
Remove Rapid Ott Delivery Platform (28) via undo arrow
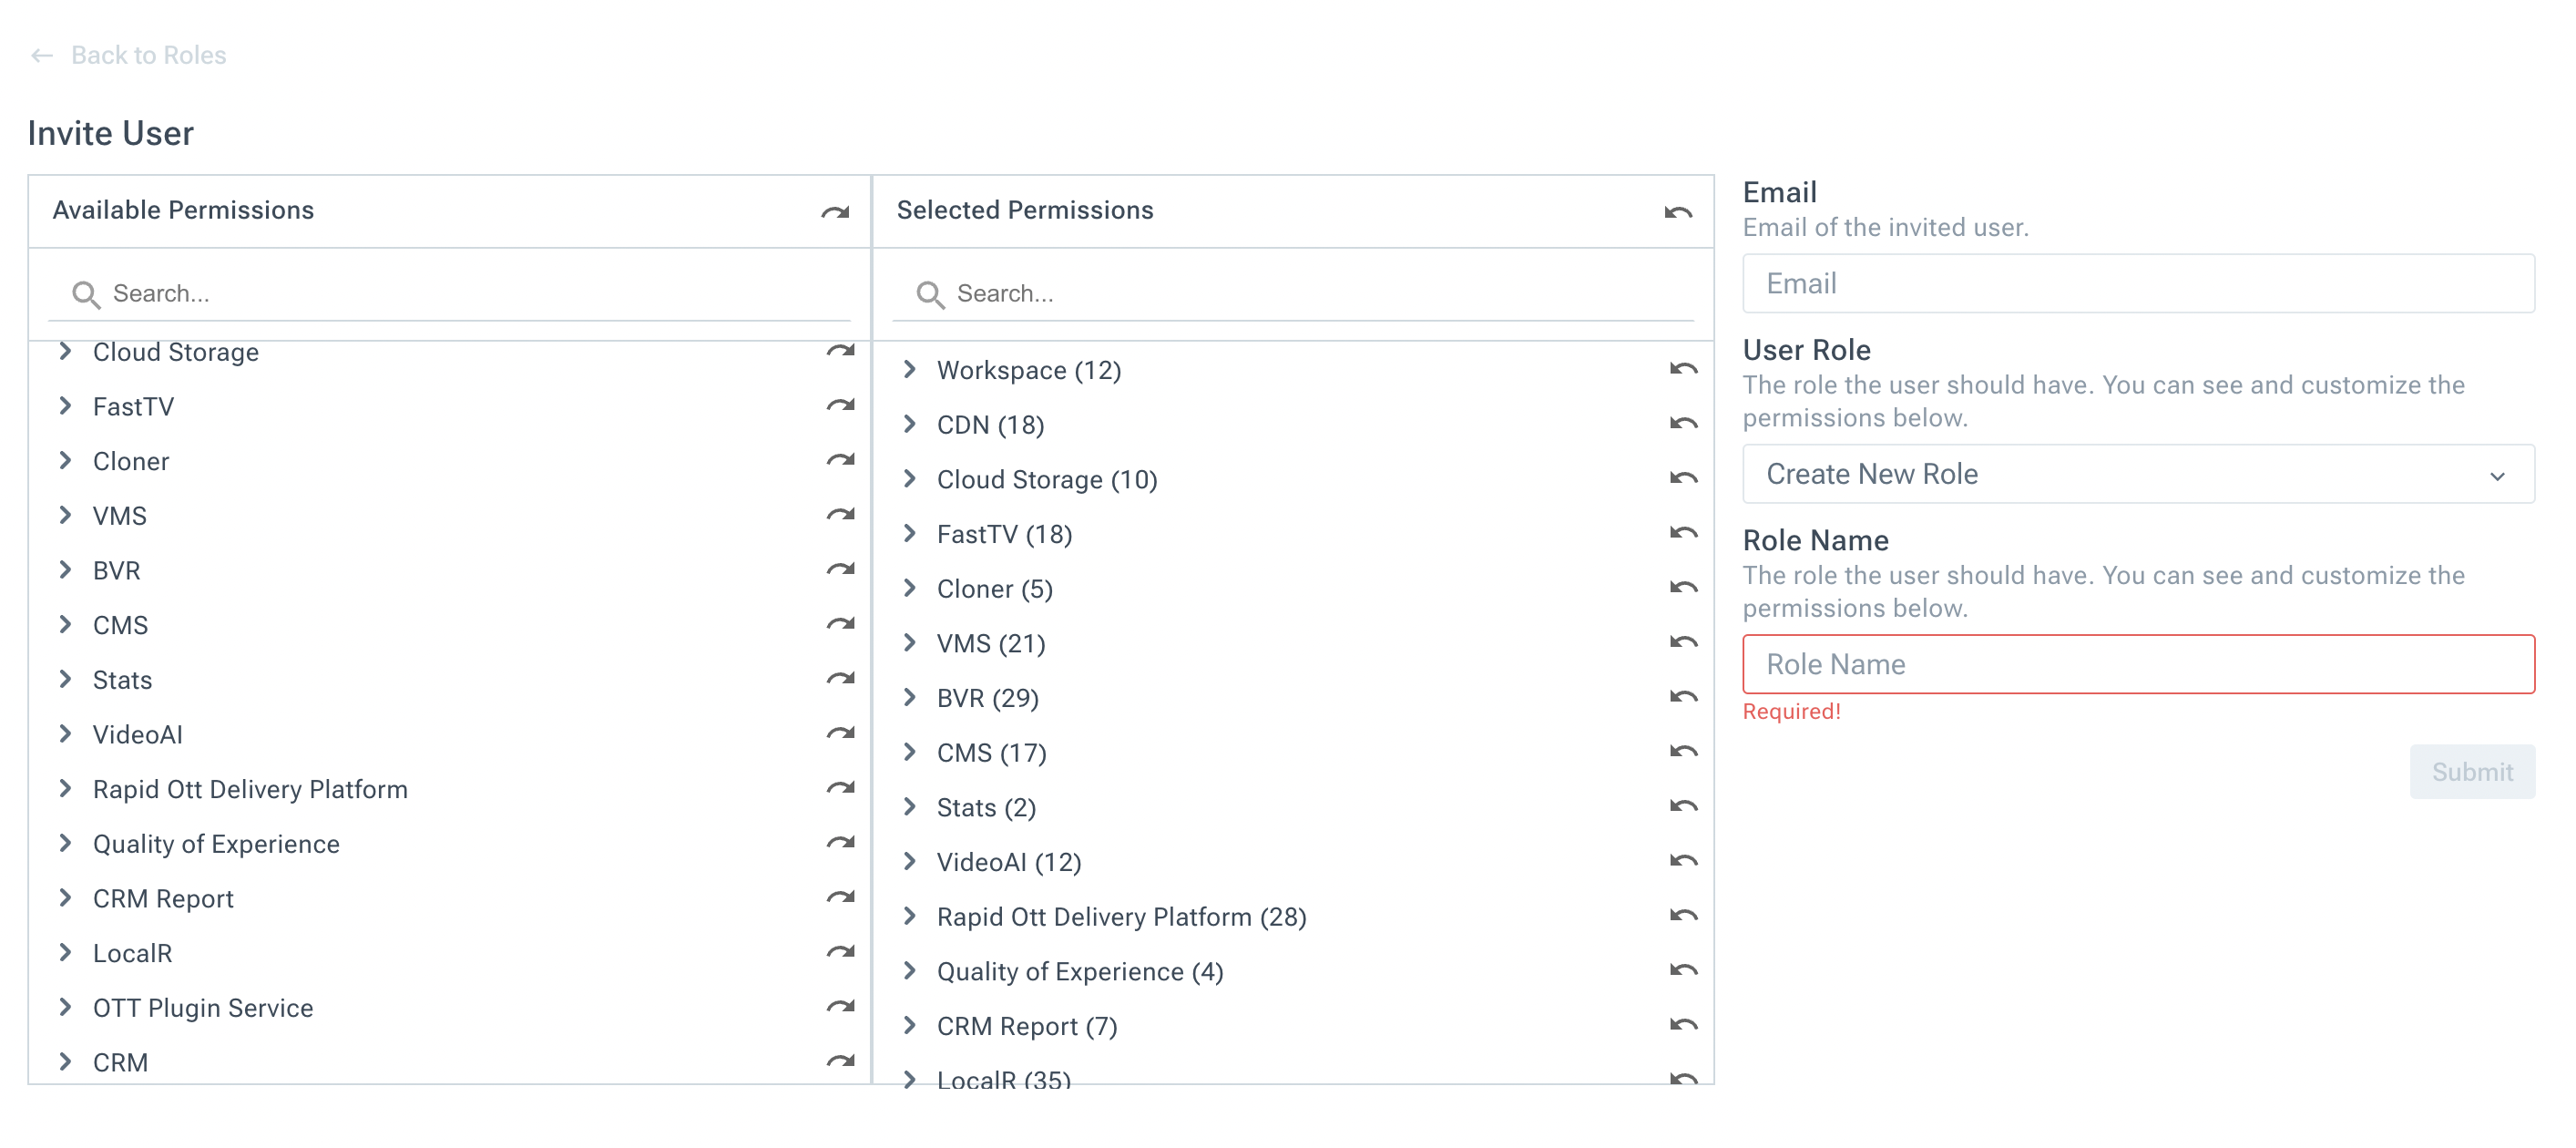point(1684,916)
